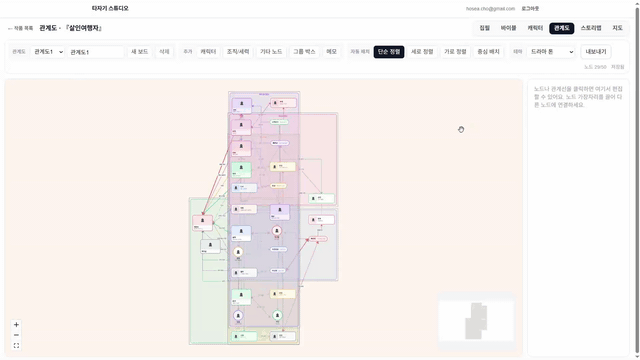This screenshot has height=360, width=640.
Task: Select the 관계도 tab
Action: [x=562, y=28]
